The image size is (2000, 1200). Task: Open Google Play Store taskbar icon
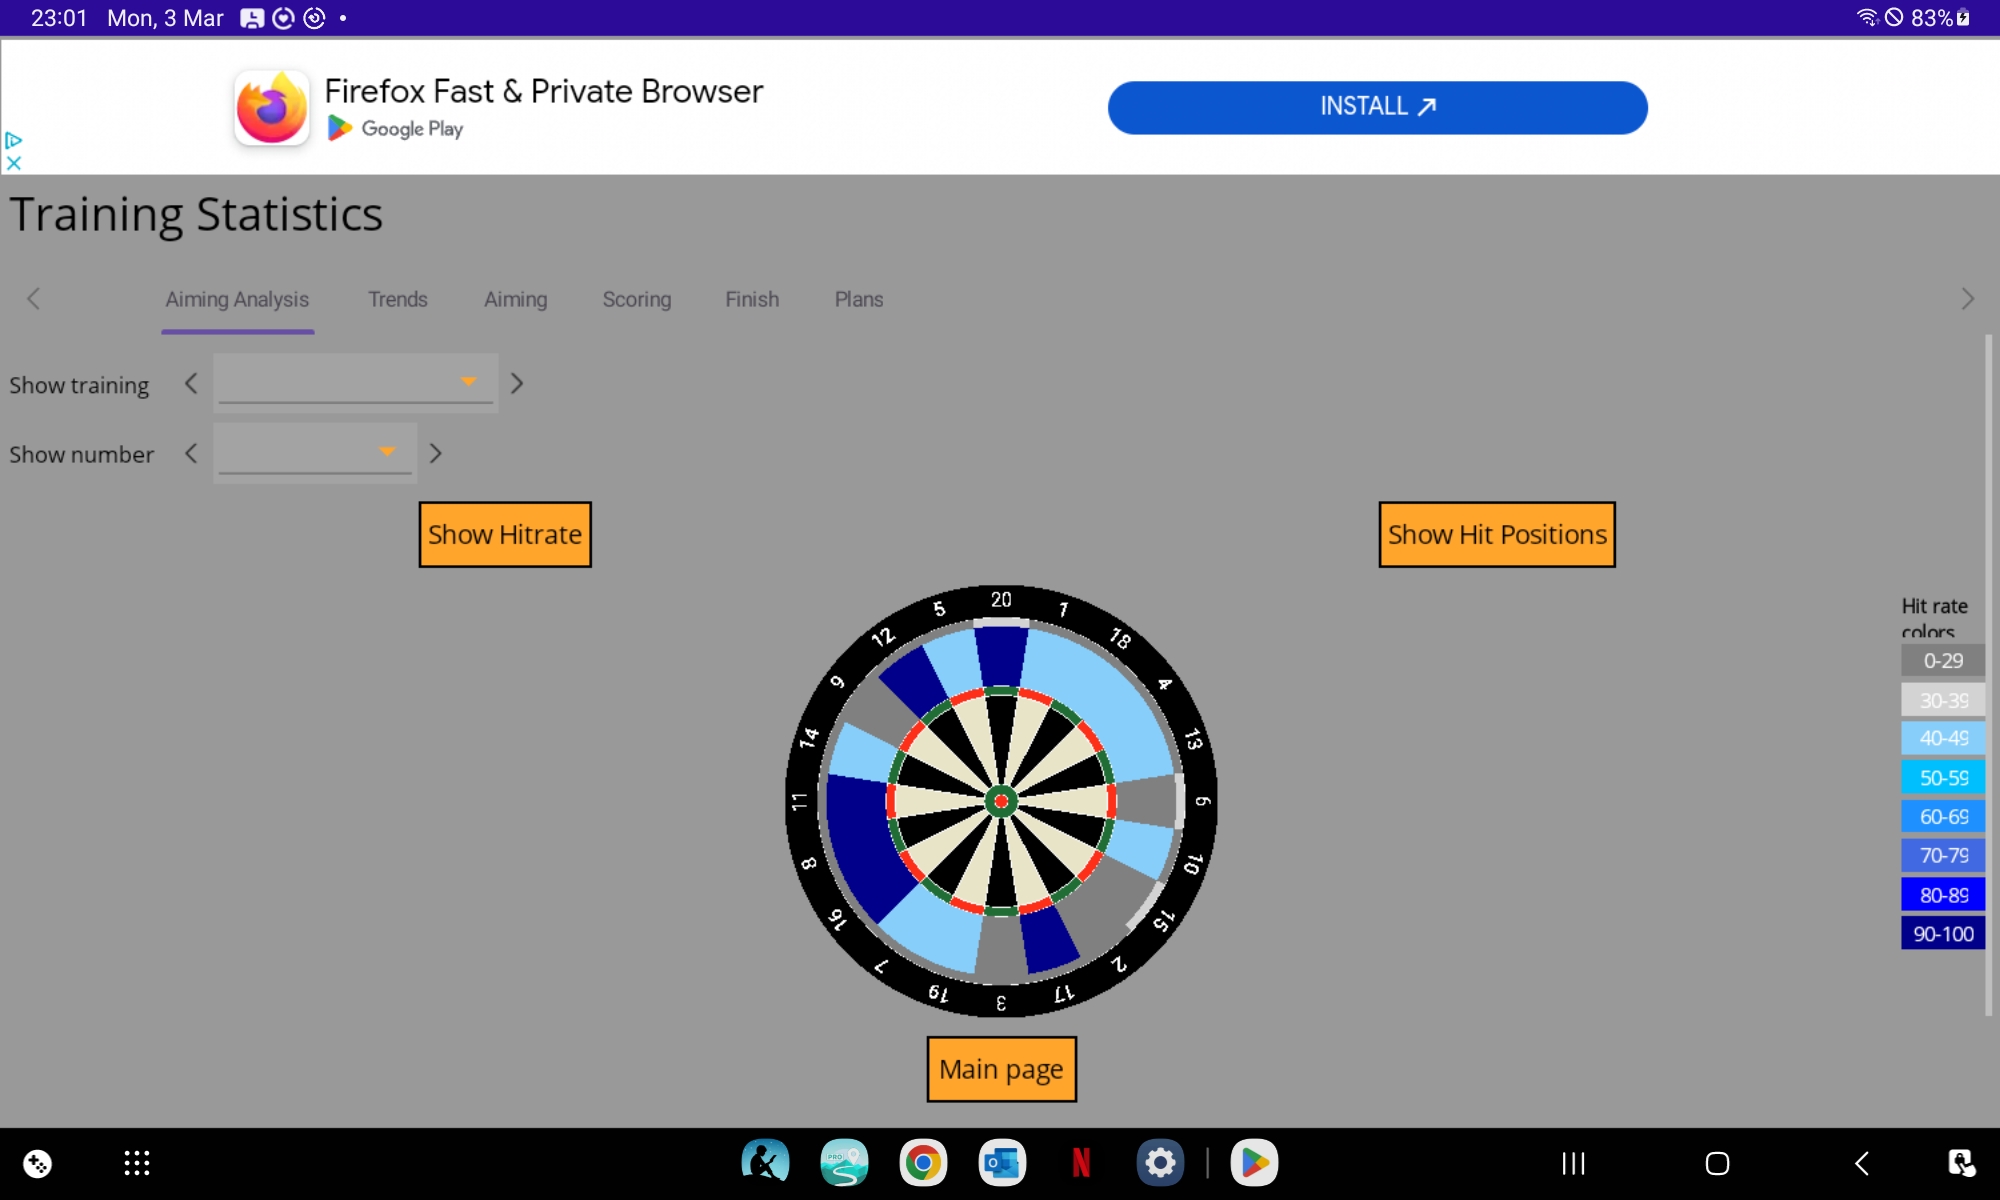[x=1254, y=1163]
